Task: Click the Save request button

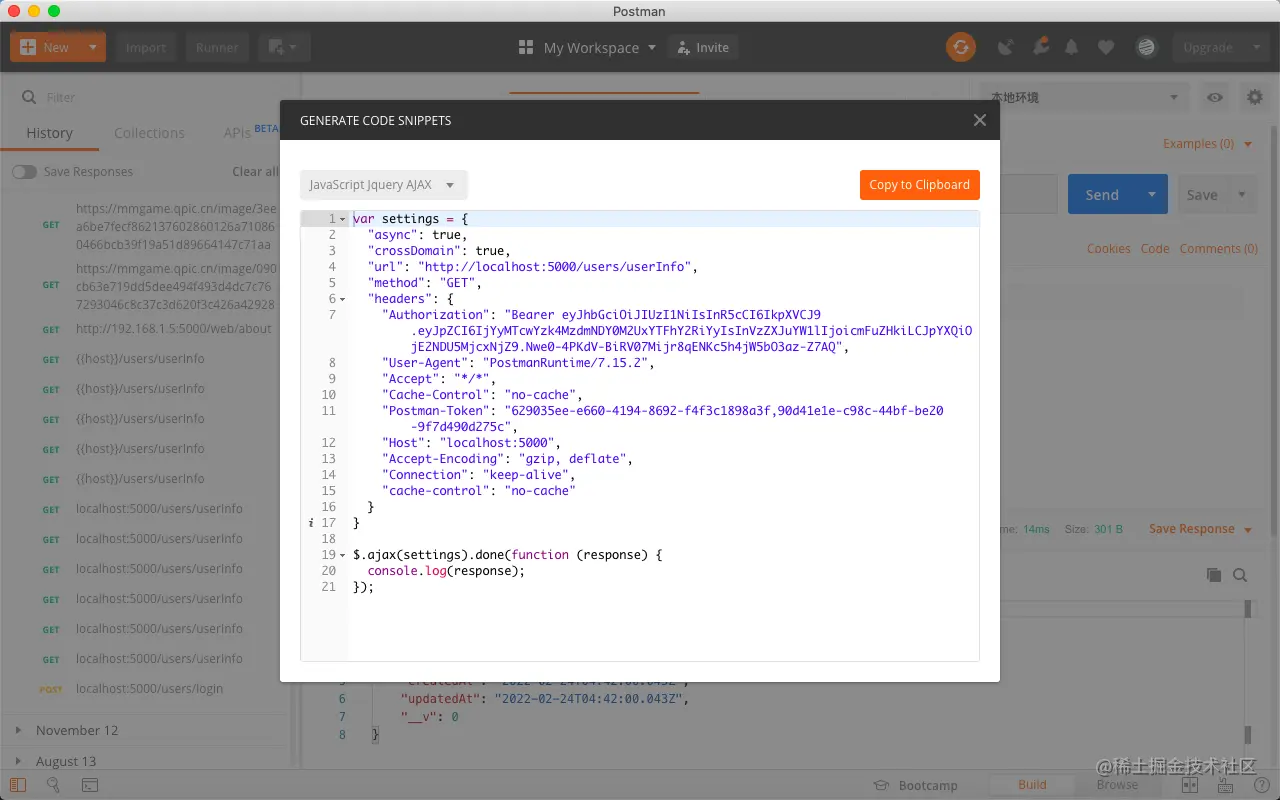Action: pyautogui.click(x=1202, y=195)
